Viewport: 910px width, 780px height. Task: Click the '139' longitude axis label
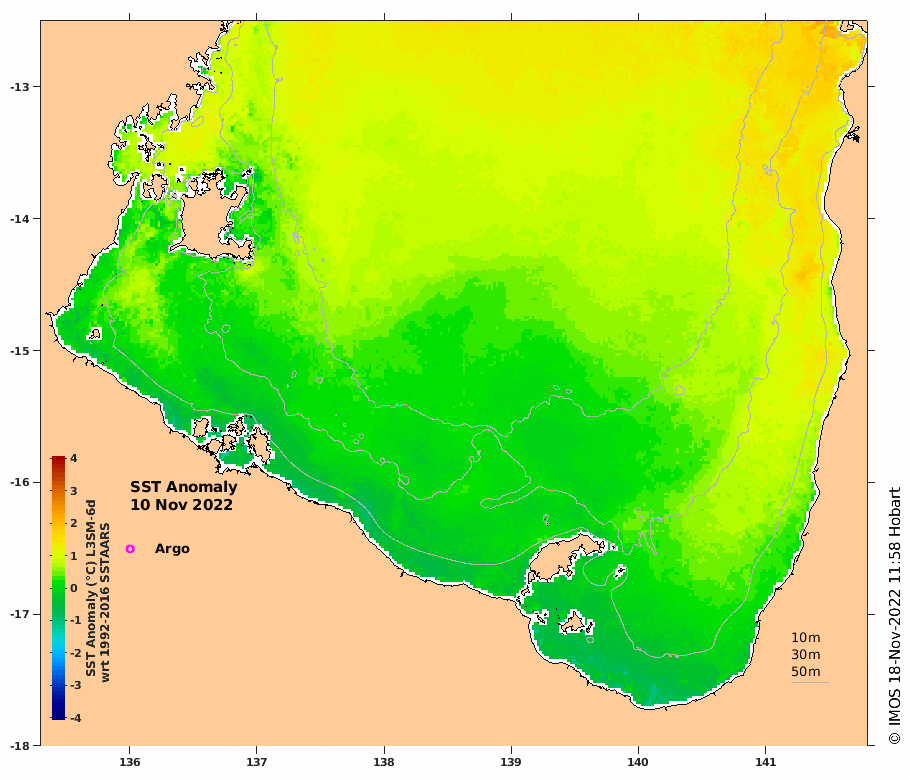tap(511, 762)
